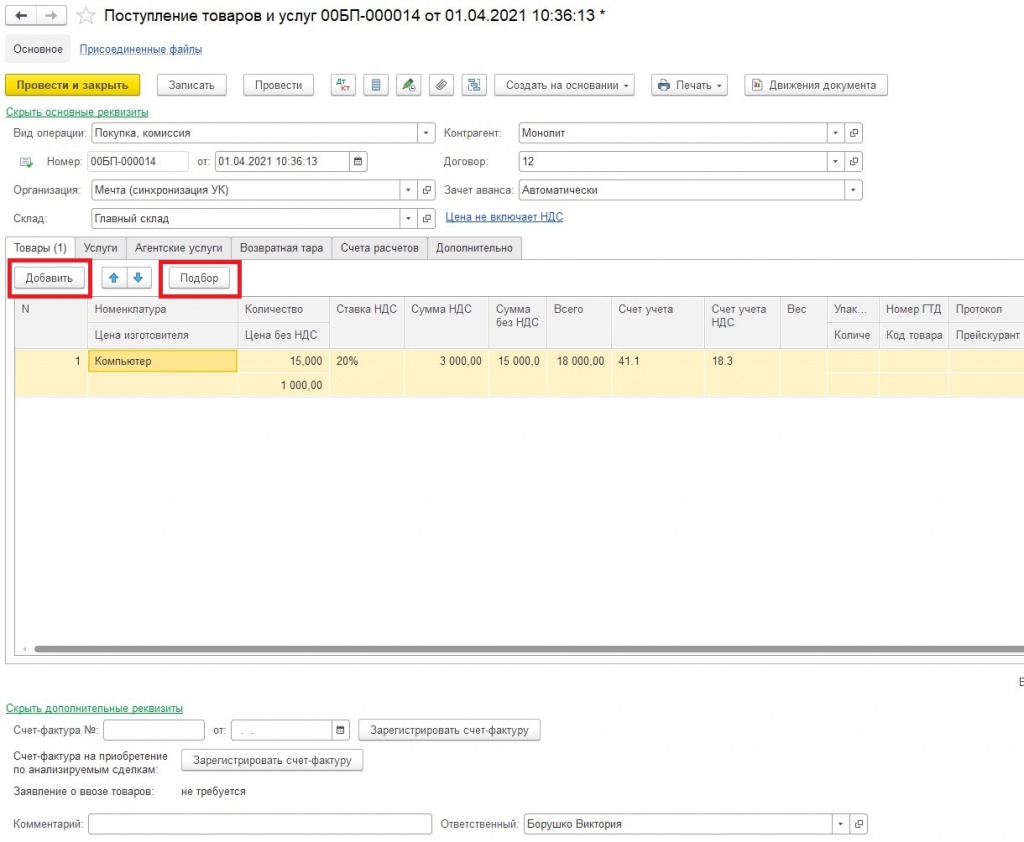Expand the Зачет аванса dropdown
This screenshot has height=842, width=1024.
pos(853,190)
